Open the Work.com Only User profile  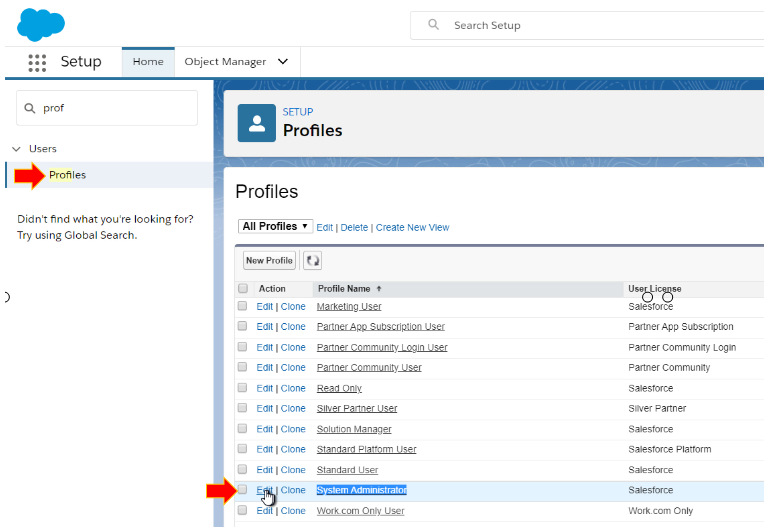click(360, 511)
